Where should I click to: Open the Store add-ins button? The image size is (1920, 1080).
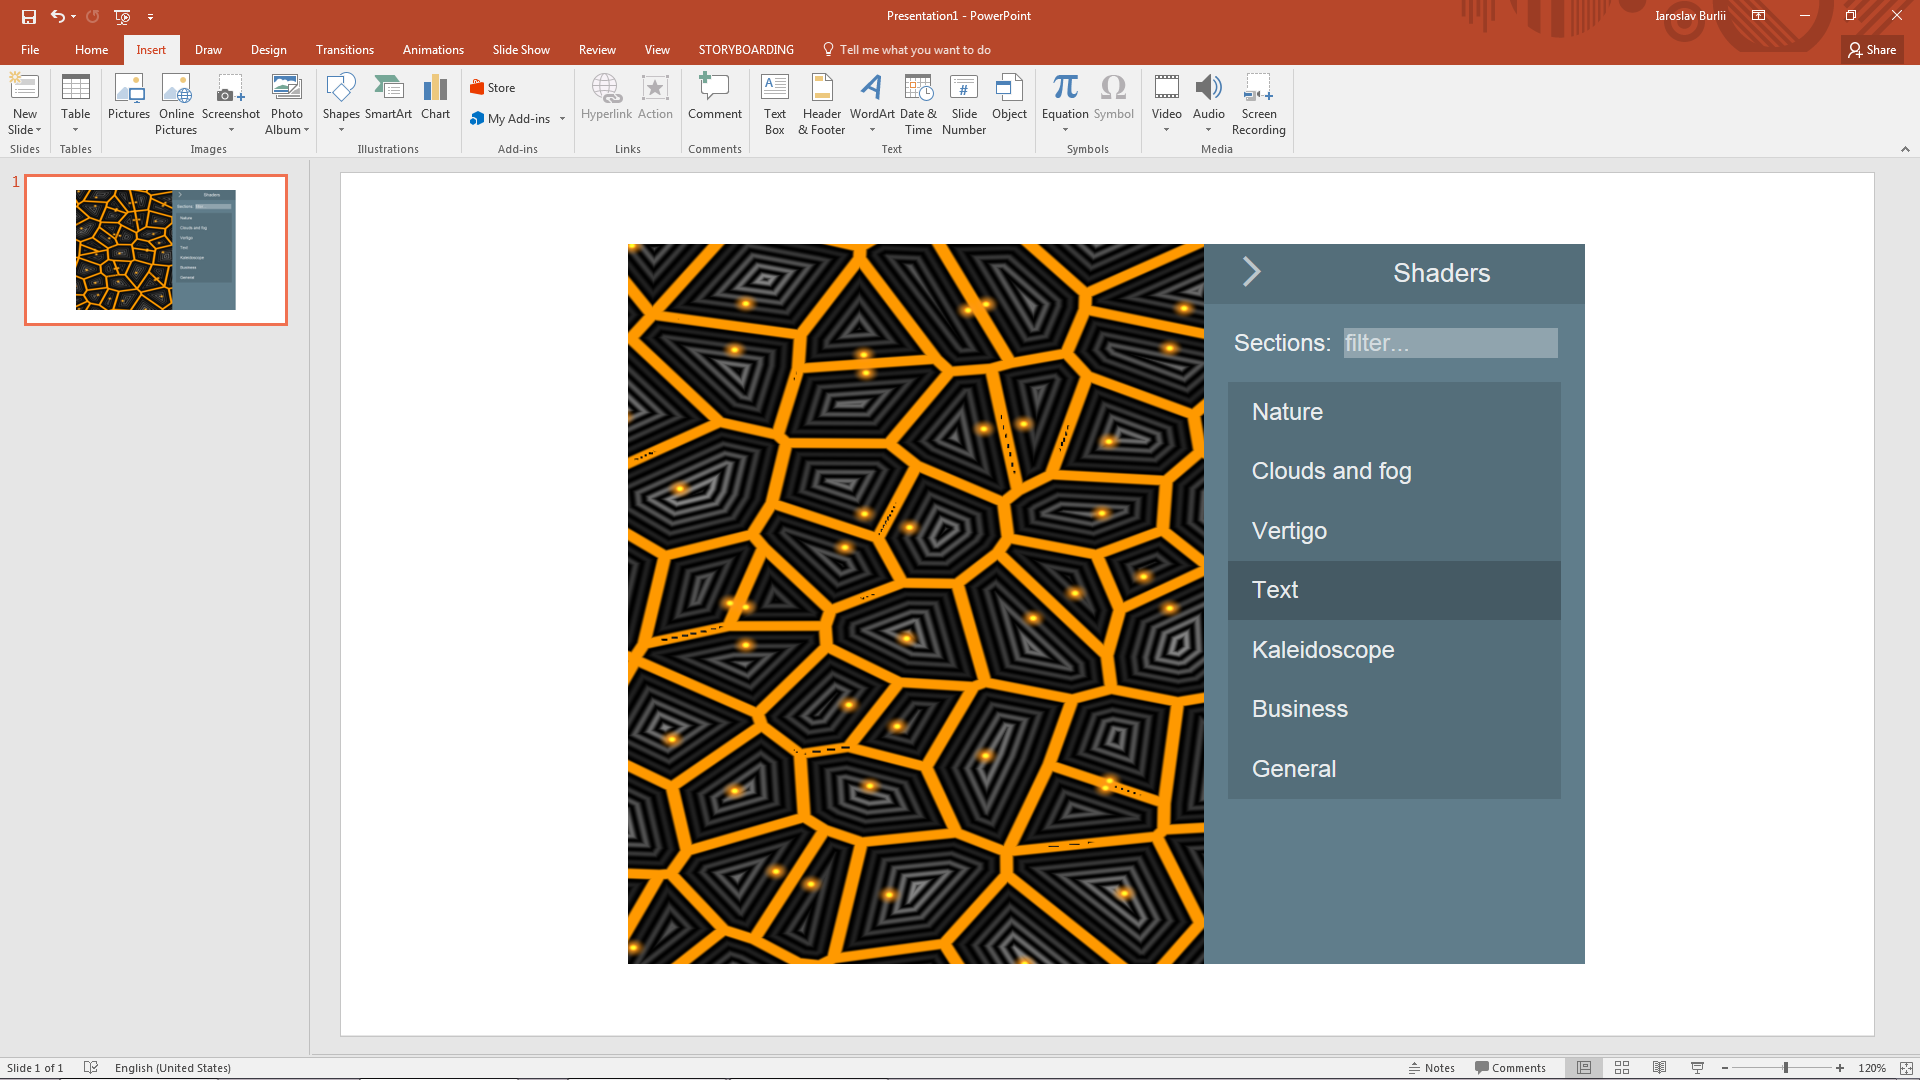pos(493,88)
